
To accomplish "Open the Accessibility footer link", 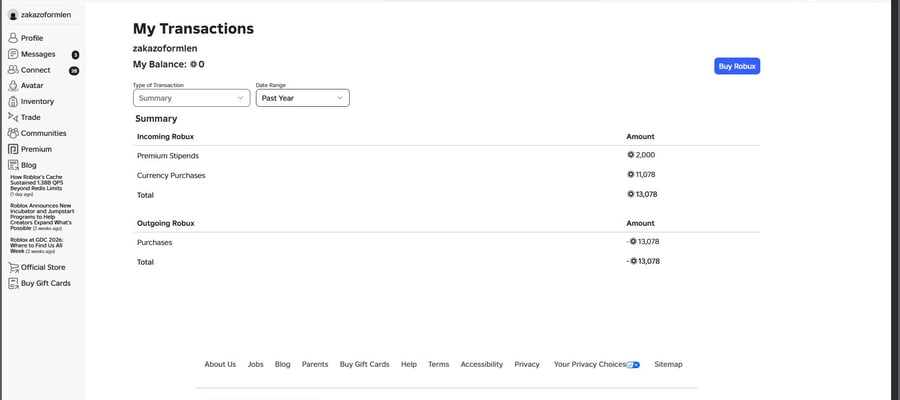I will click(x=482, y=364).
